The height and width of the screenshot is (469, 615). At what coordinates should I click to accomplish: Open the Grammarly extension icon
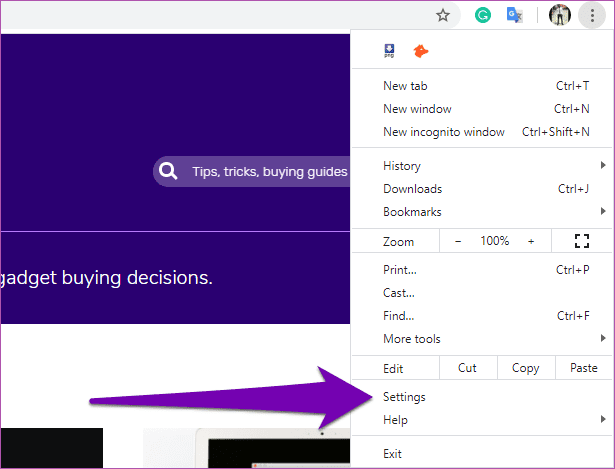tap(483, 16)
